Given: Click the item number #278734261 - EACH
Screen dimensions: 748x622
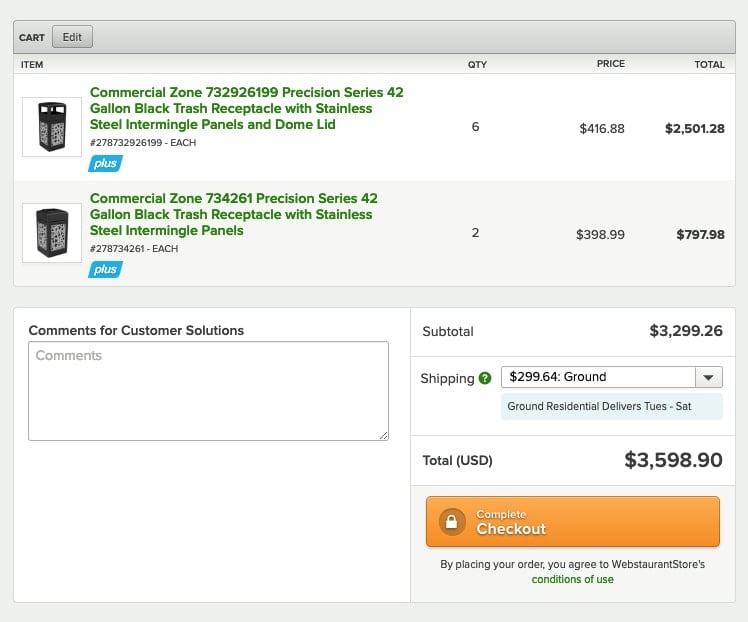Looking at the screenshot, I should point(134,249).
